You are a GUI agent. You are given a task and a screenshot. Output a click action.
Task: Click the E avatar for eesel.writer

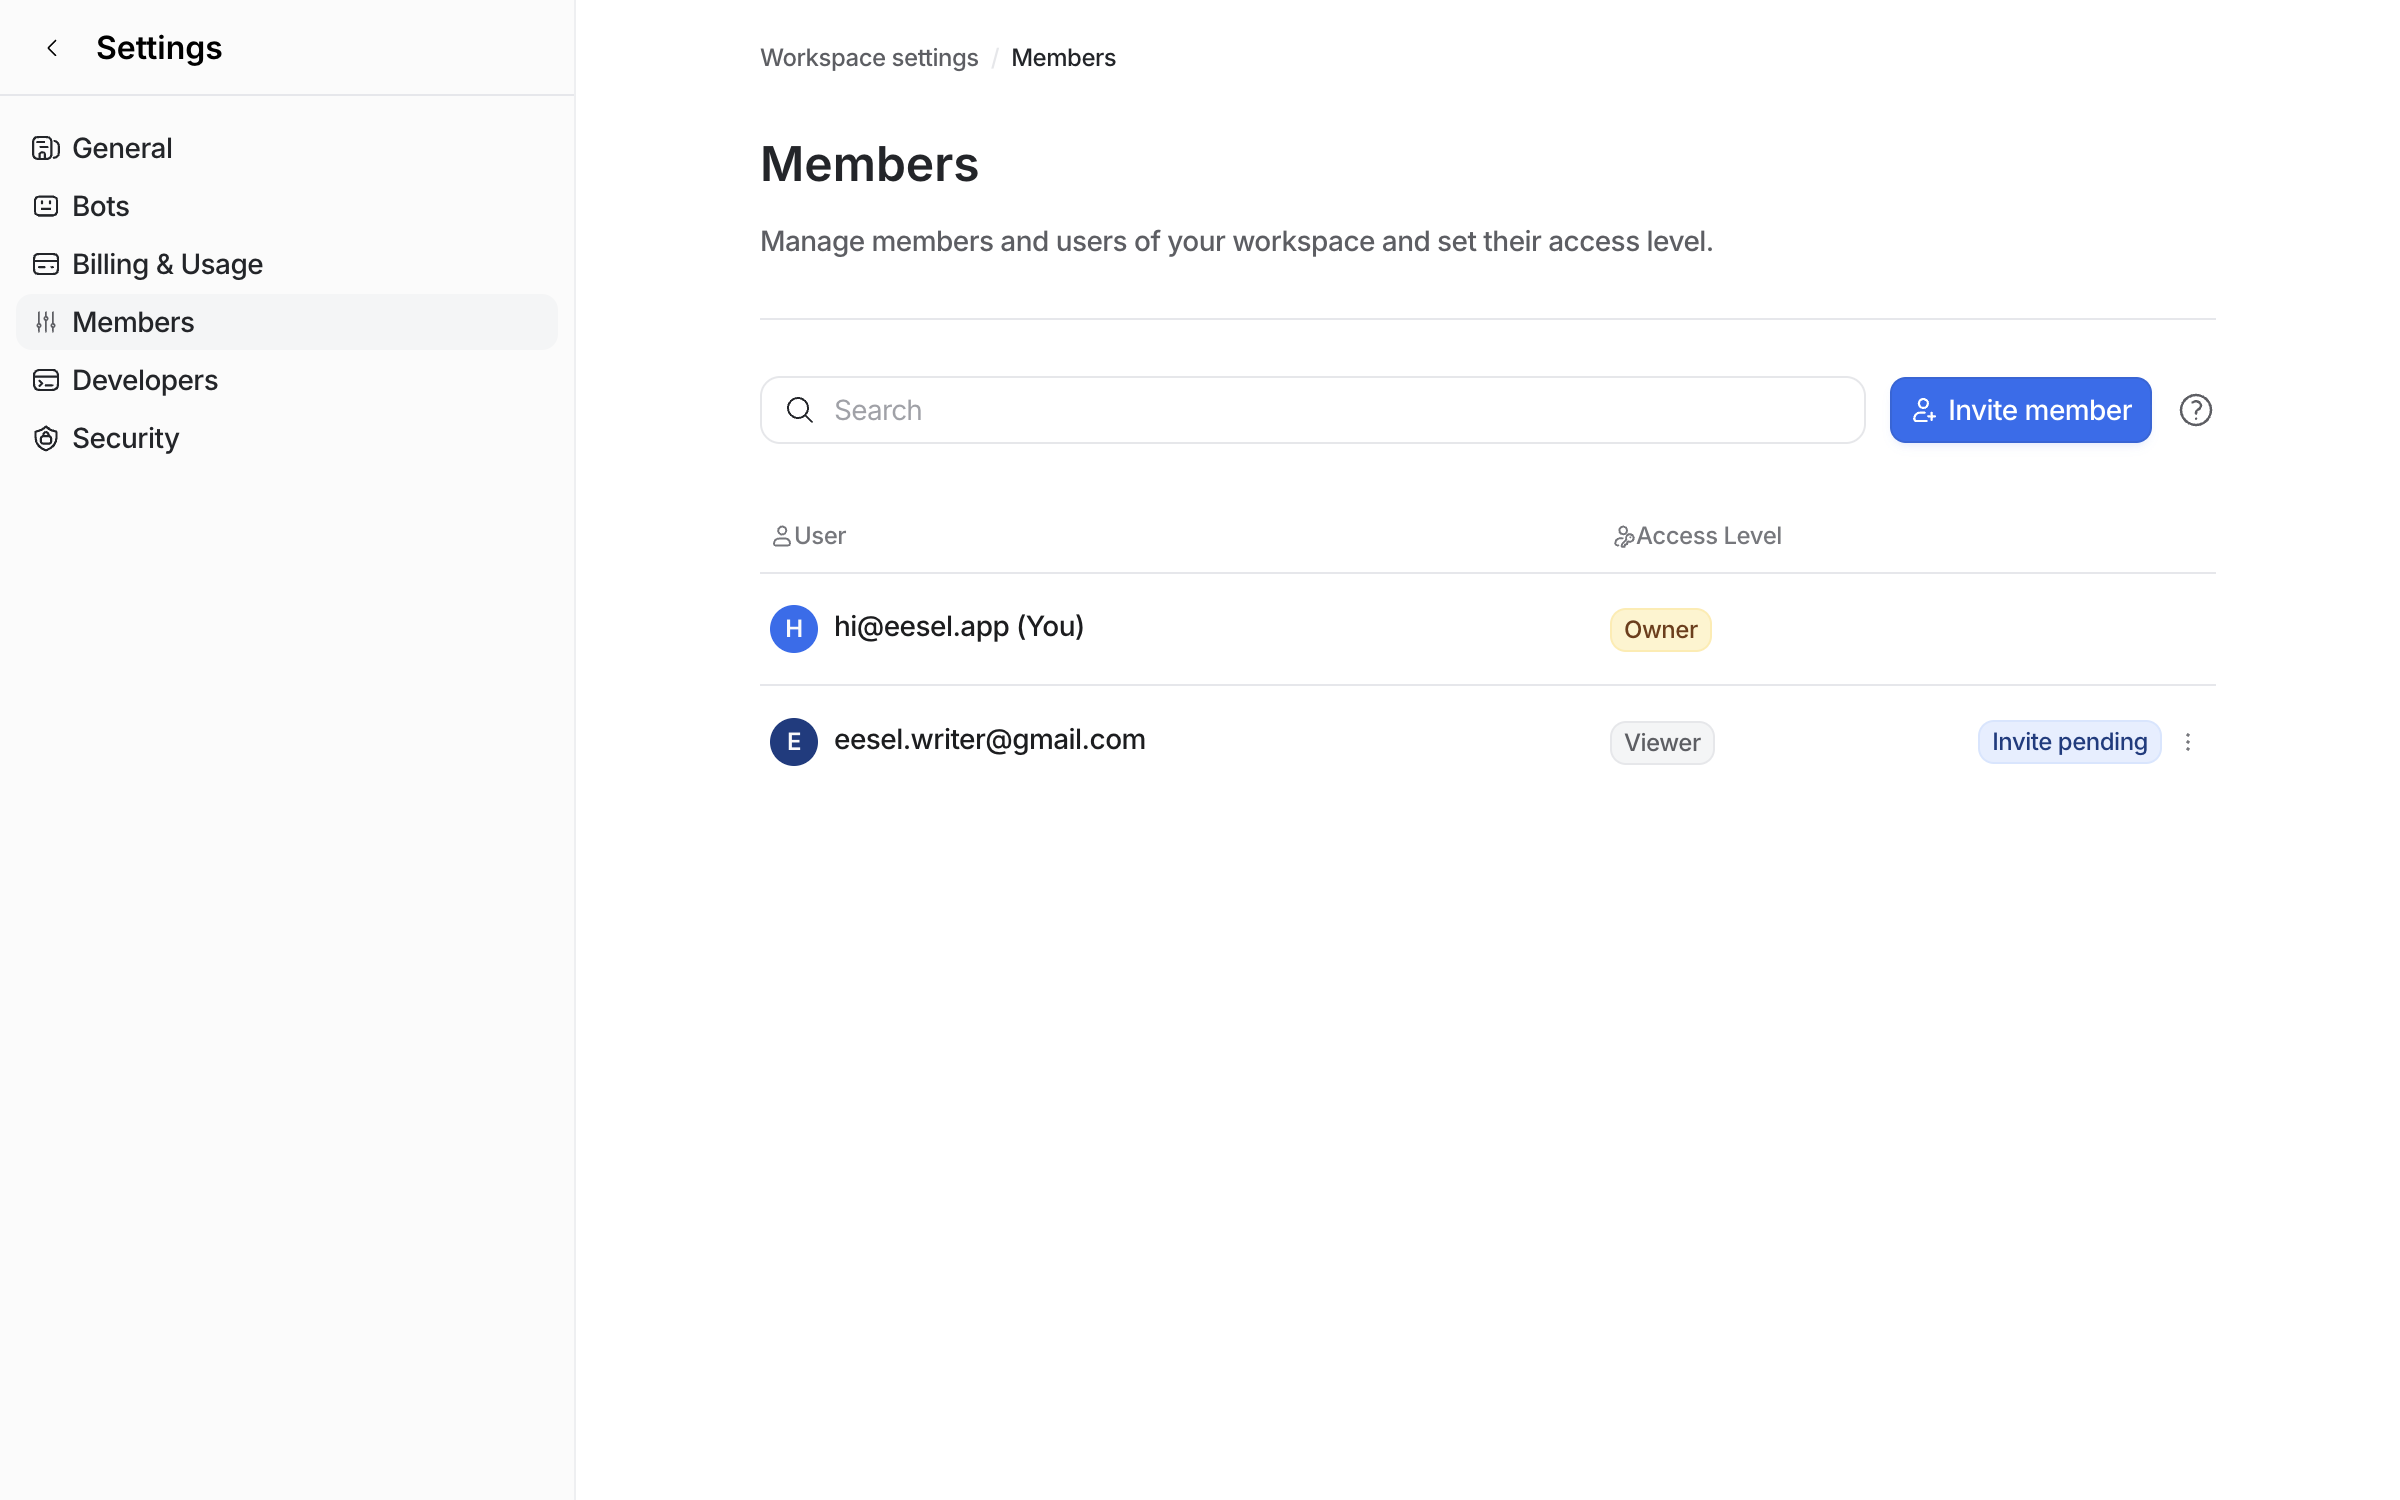[794, 742]
